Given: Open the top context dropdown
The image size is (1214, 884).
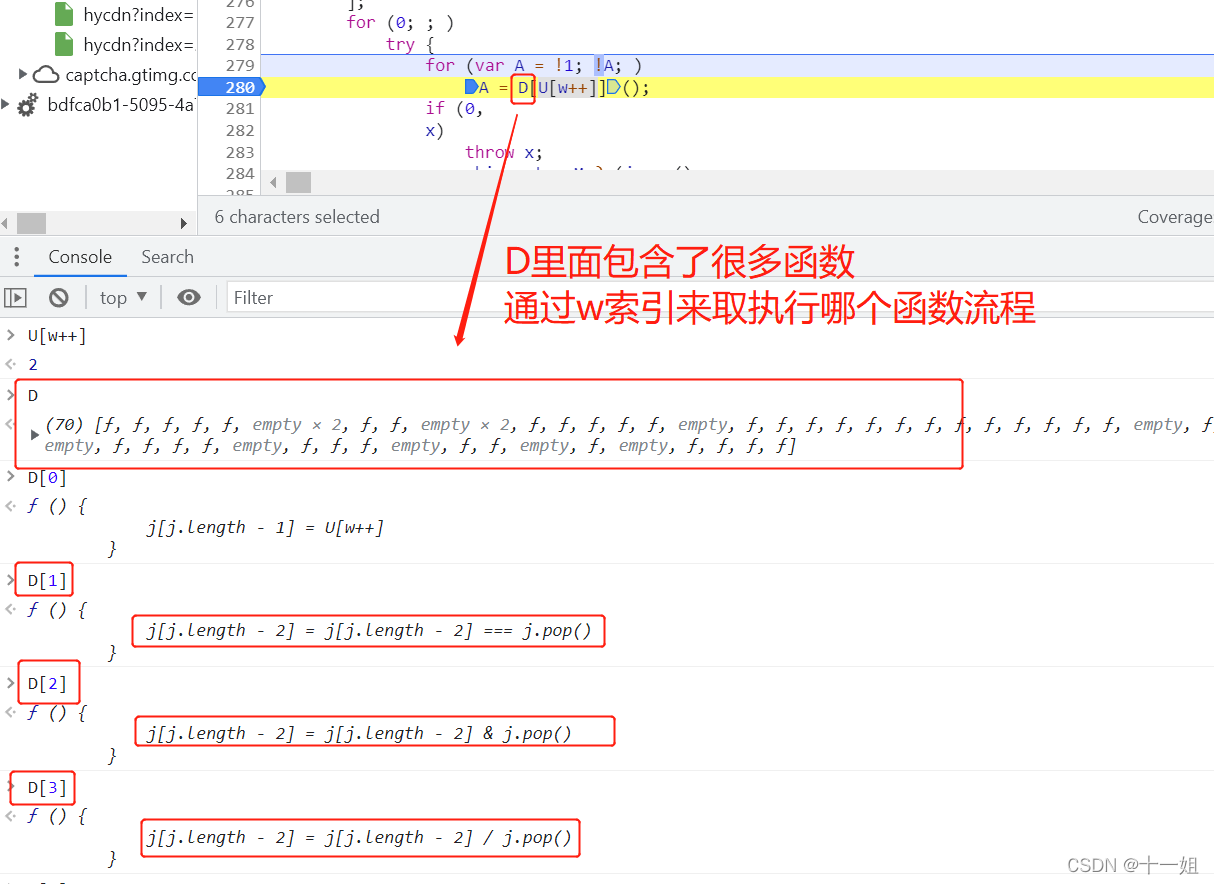Looking at the screenshot, I should click(123, 297).
